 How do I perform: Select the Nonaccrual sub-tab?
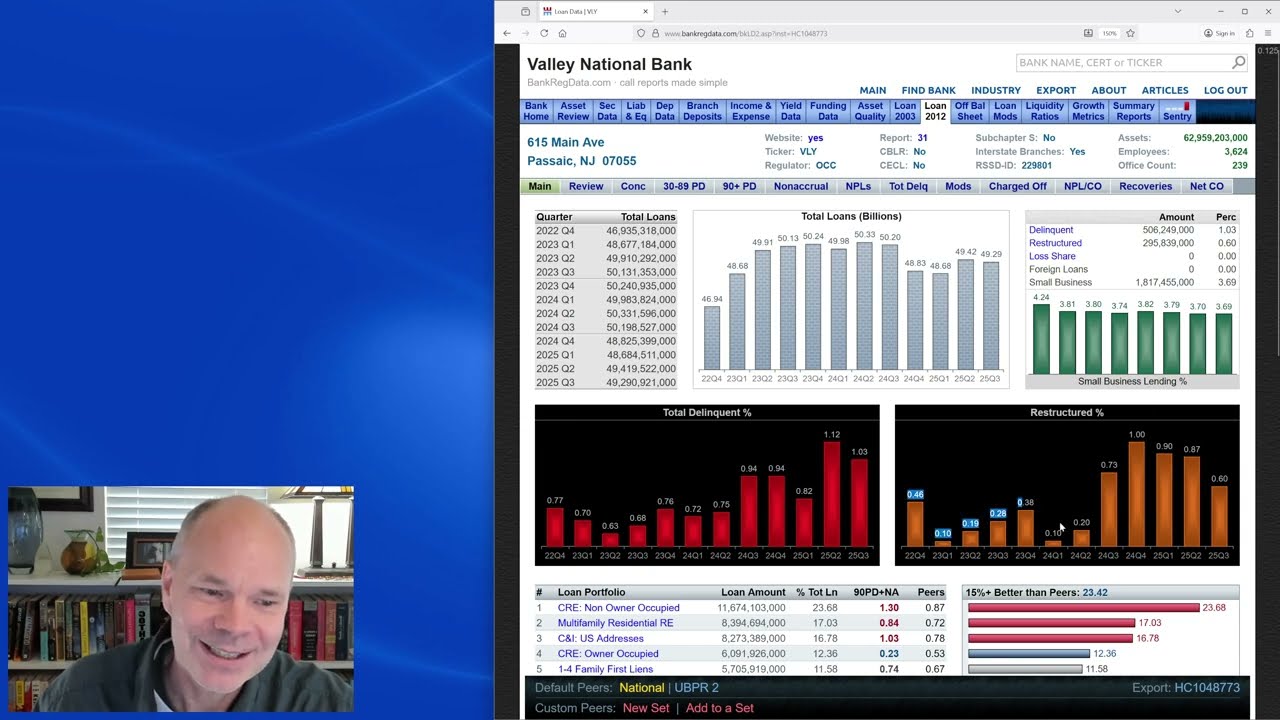click(801, 186)
